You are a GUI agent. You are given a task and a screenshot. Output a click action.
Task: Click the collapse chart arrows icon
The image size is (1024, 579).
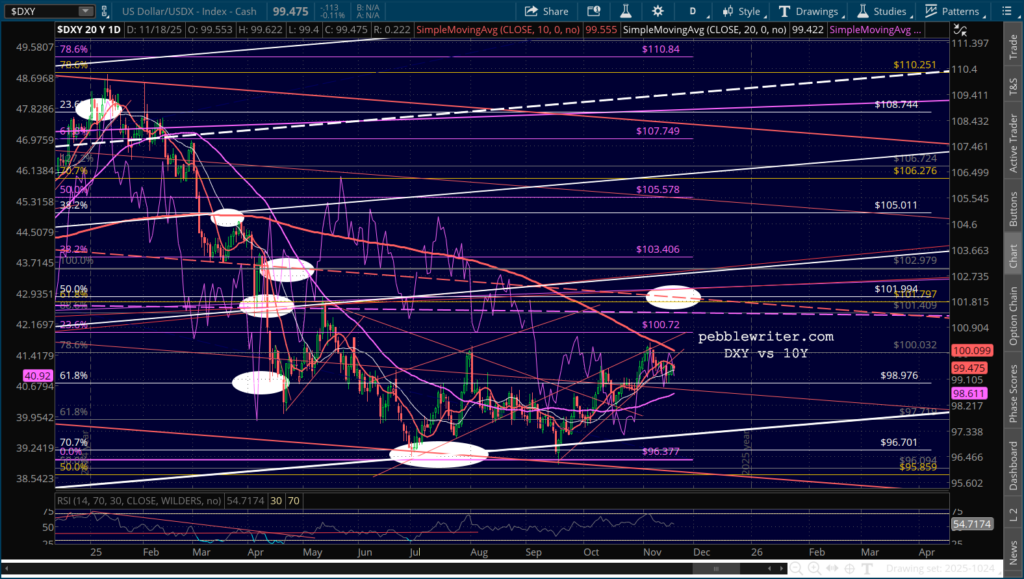[x=960, y=29]
